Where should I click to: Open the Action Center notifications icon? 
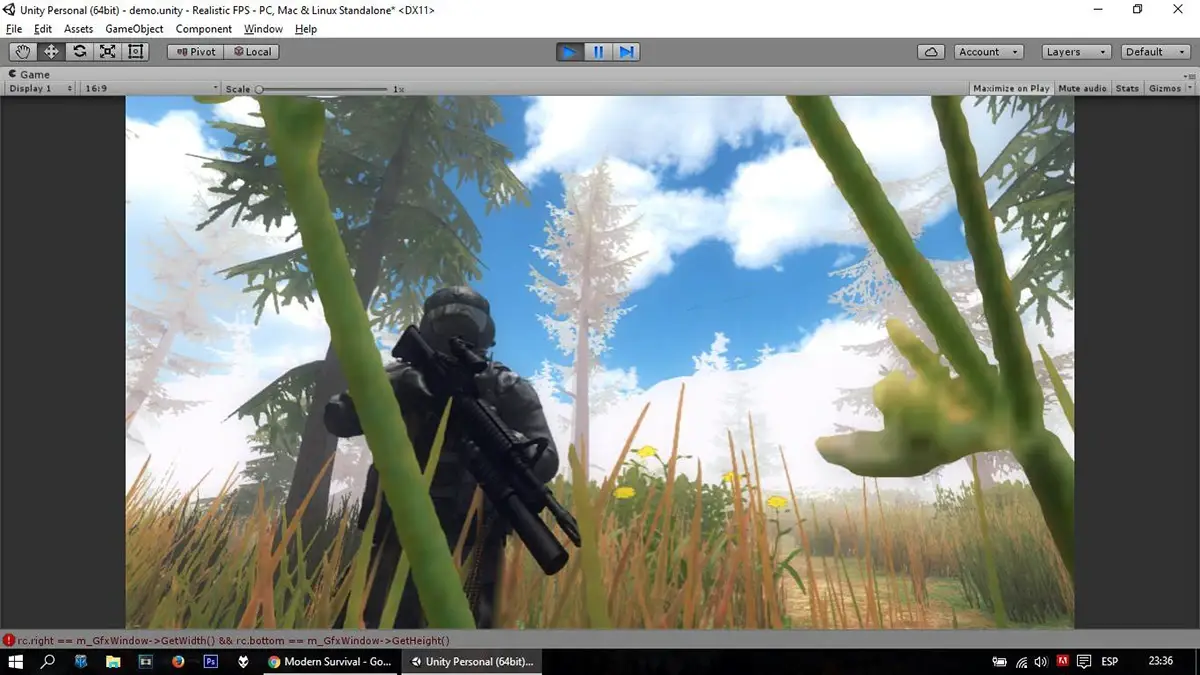[x=1085, y=662]
